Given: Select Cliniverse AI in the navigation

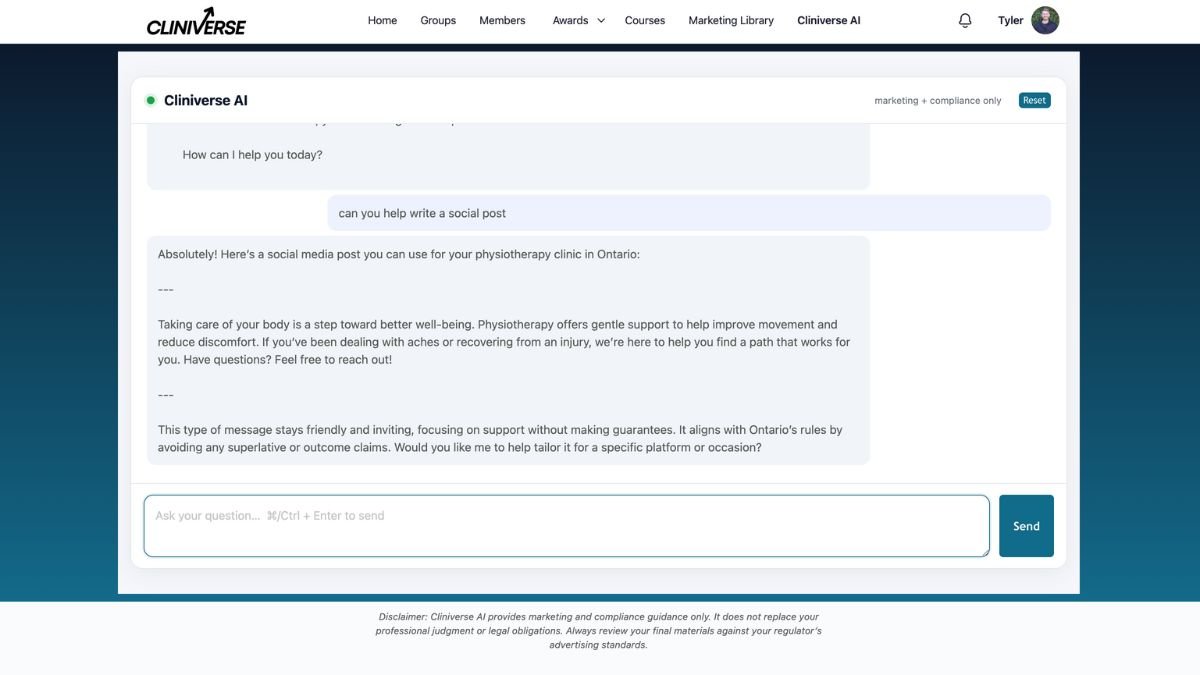Looking at the screenshot, I should tap(829, 20).
